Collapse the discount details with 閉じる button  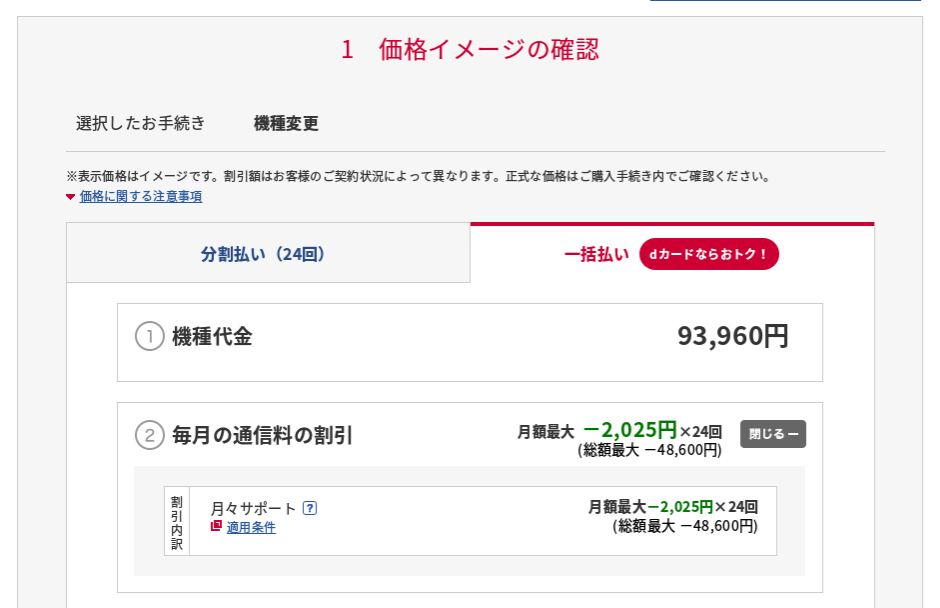(x=773, y=434)
